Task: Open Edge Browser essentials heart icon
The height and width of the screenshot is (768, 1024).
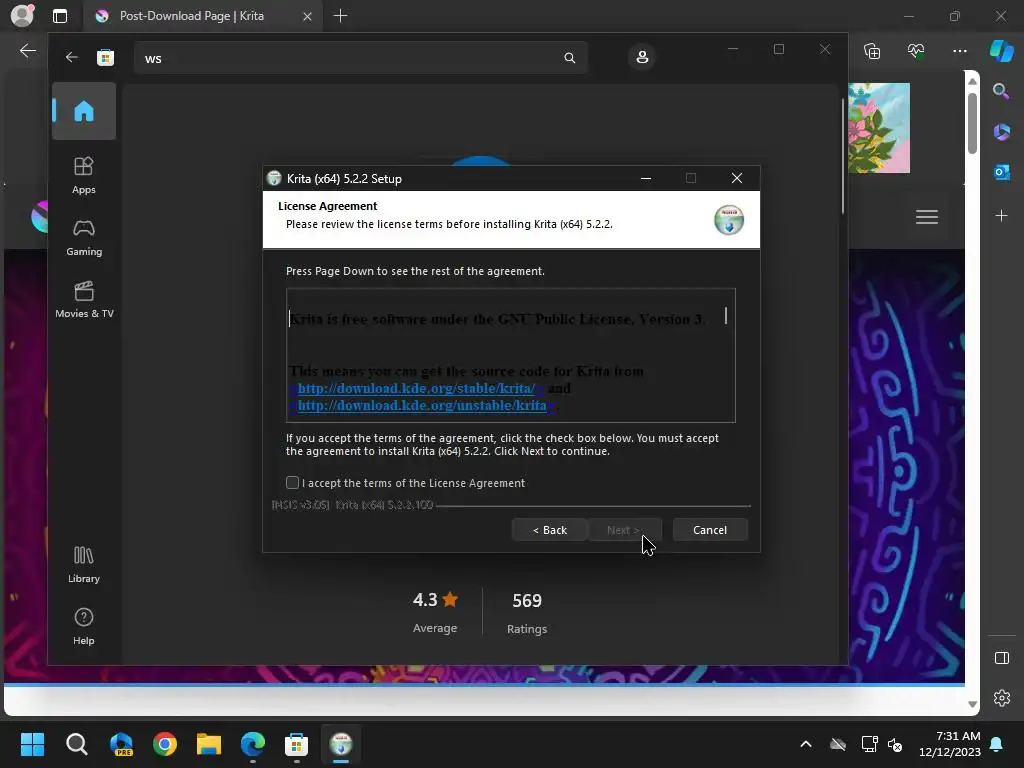Action: click(x=916, y=51)
